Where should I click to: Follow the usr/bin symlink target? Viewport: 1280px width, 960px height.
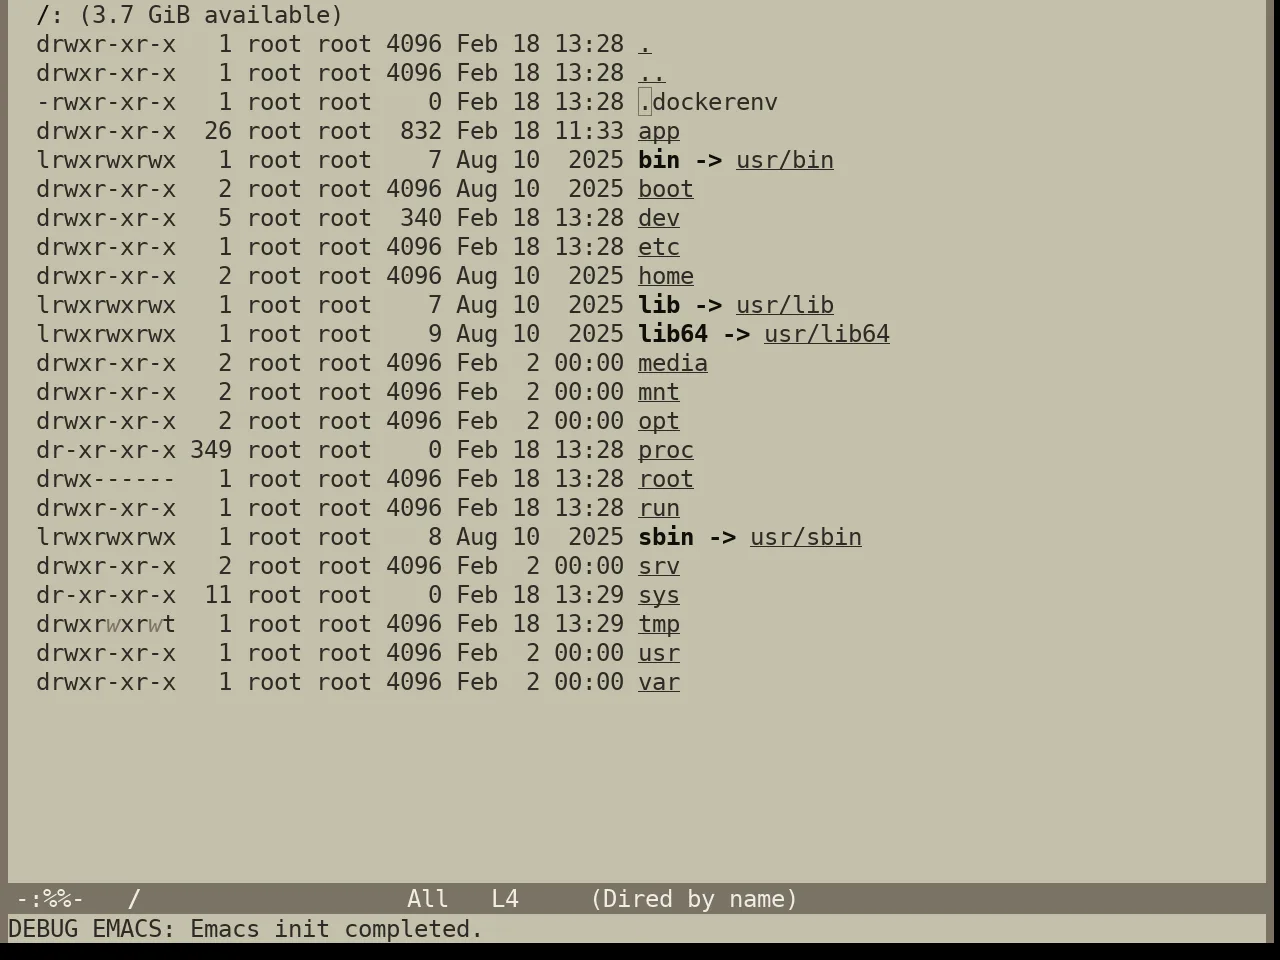click(x=785, y=160)
